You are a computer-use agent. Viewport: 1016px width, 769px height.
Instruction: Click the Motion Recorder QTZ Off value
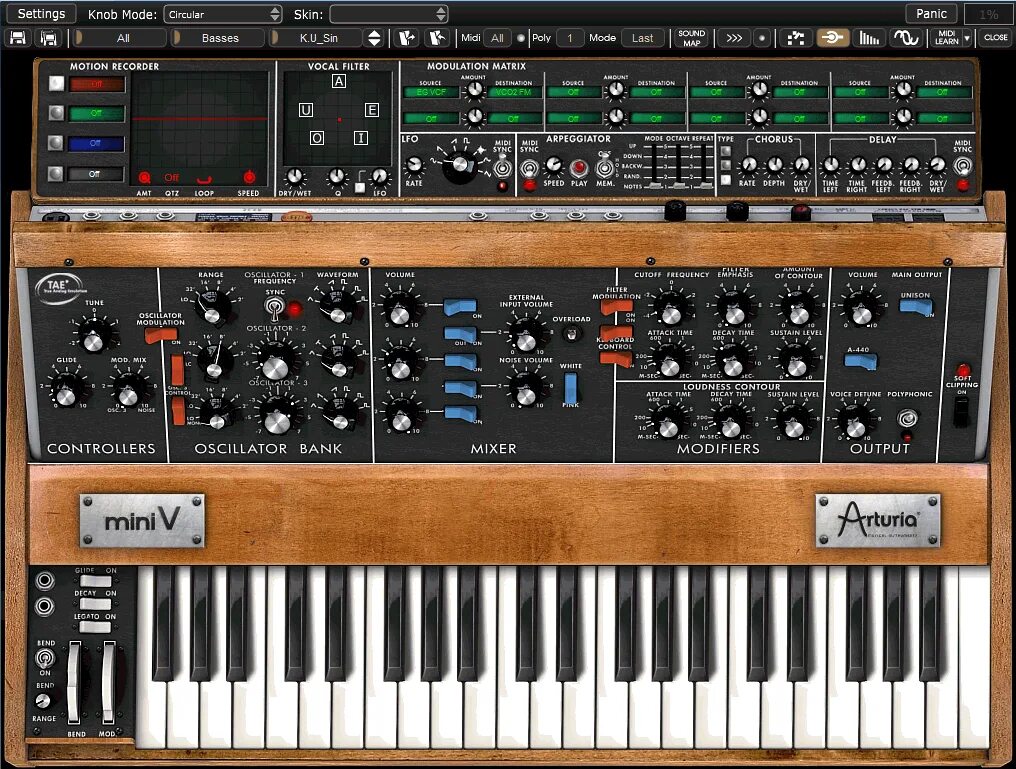[171, 178]
